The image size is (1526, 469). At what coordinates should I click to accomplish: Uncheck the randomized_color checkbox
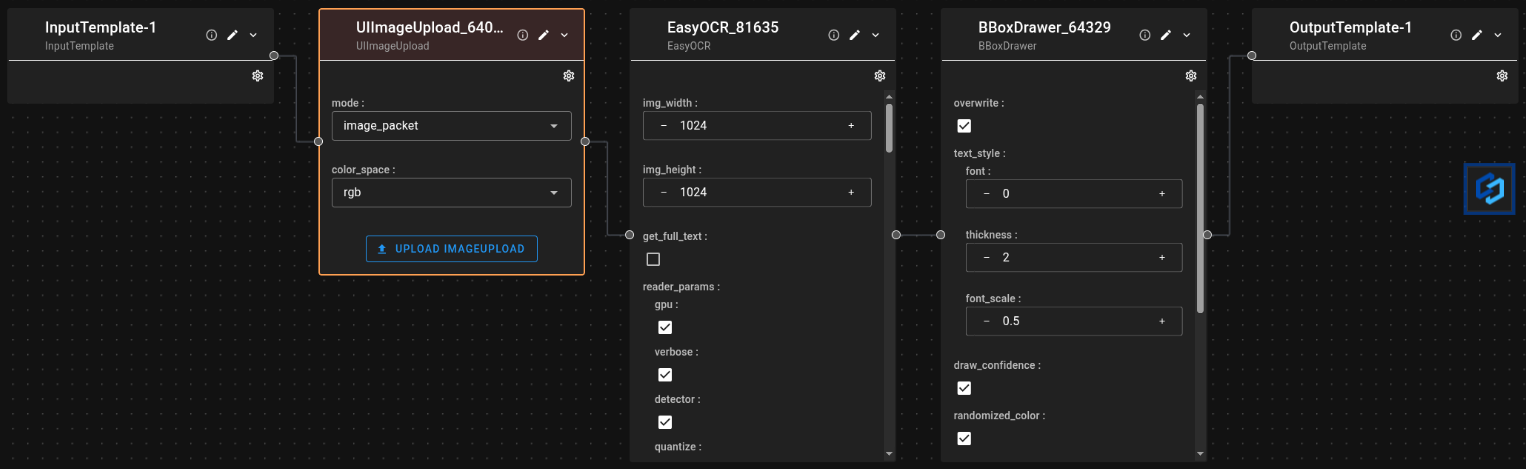pos(964,438)
